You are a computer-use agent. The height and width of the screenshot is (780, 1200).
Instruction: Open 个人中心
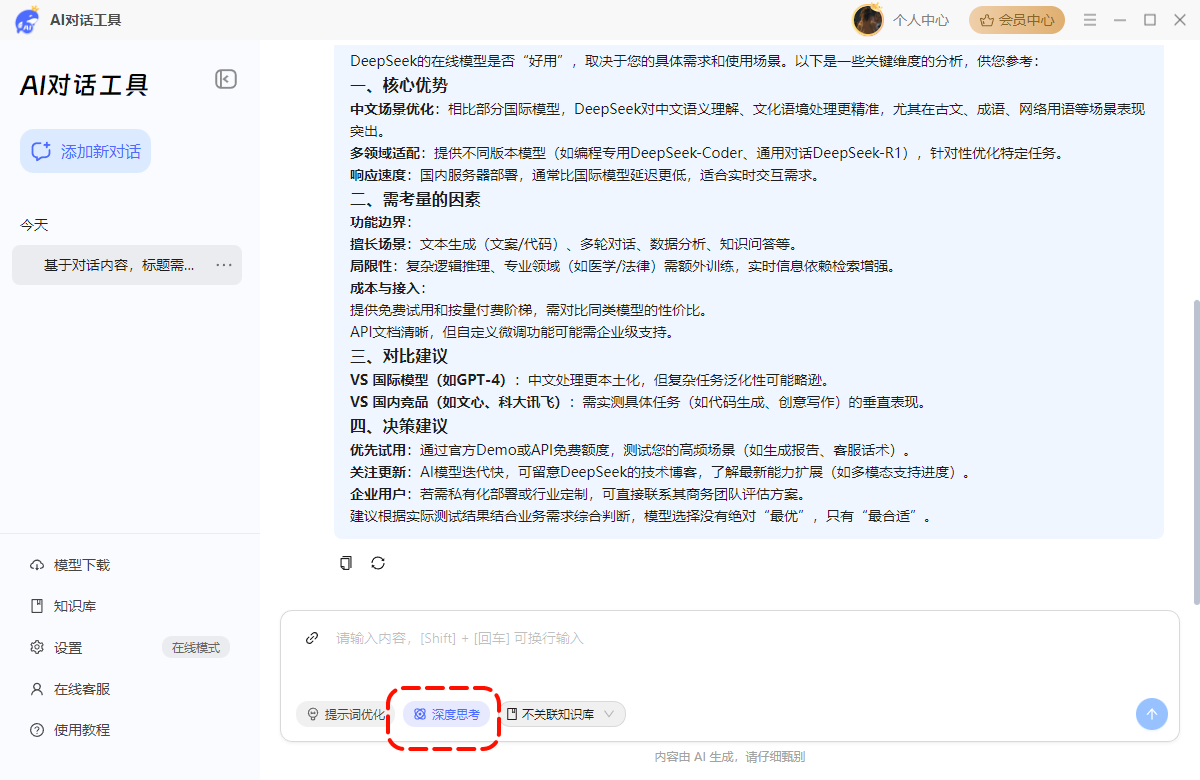point(921,20)
